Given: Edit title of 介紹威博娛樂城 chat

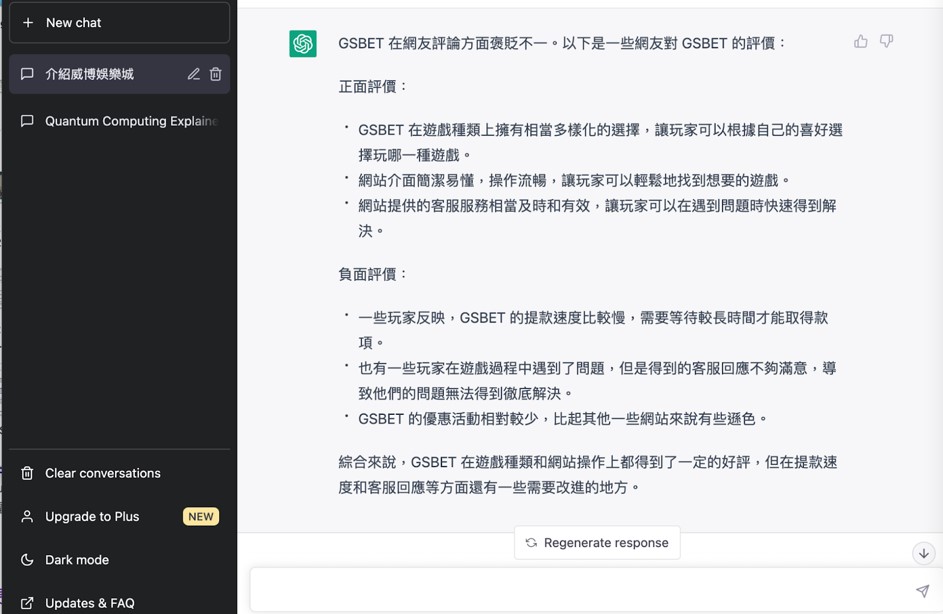Looking at the screenshot, I should point(193,74).
